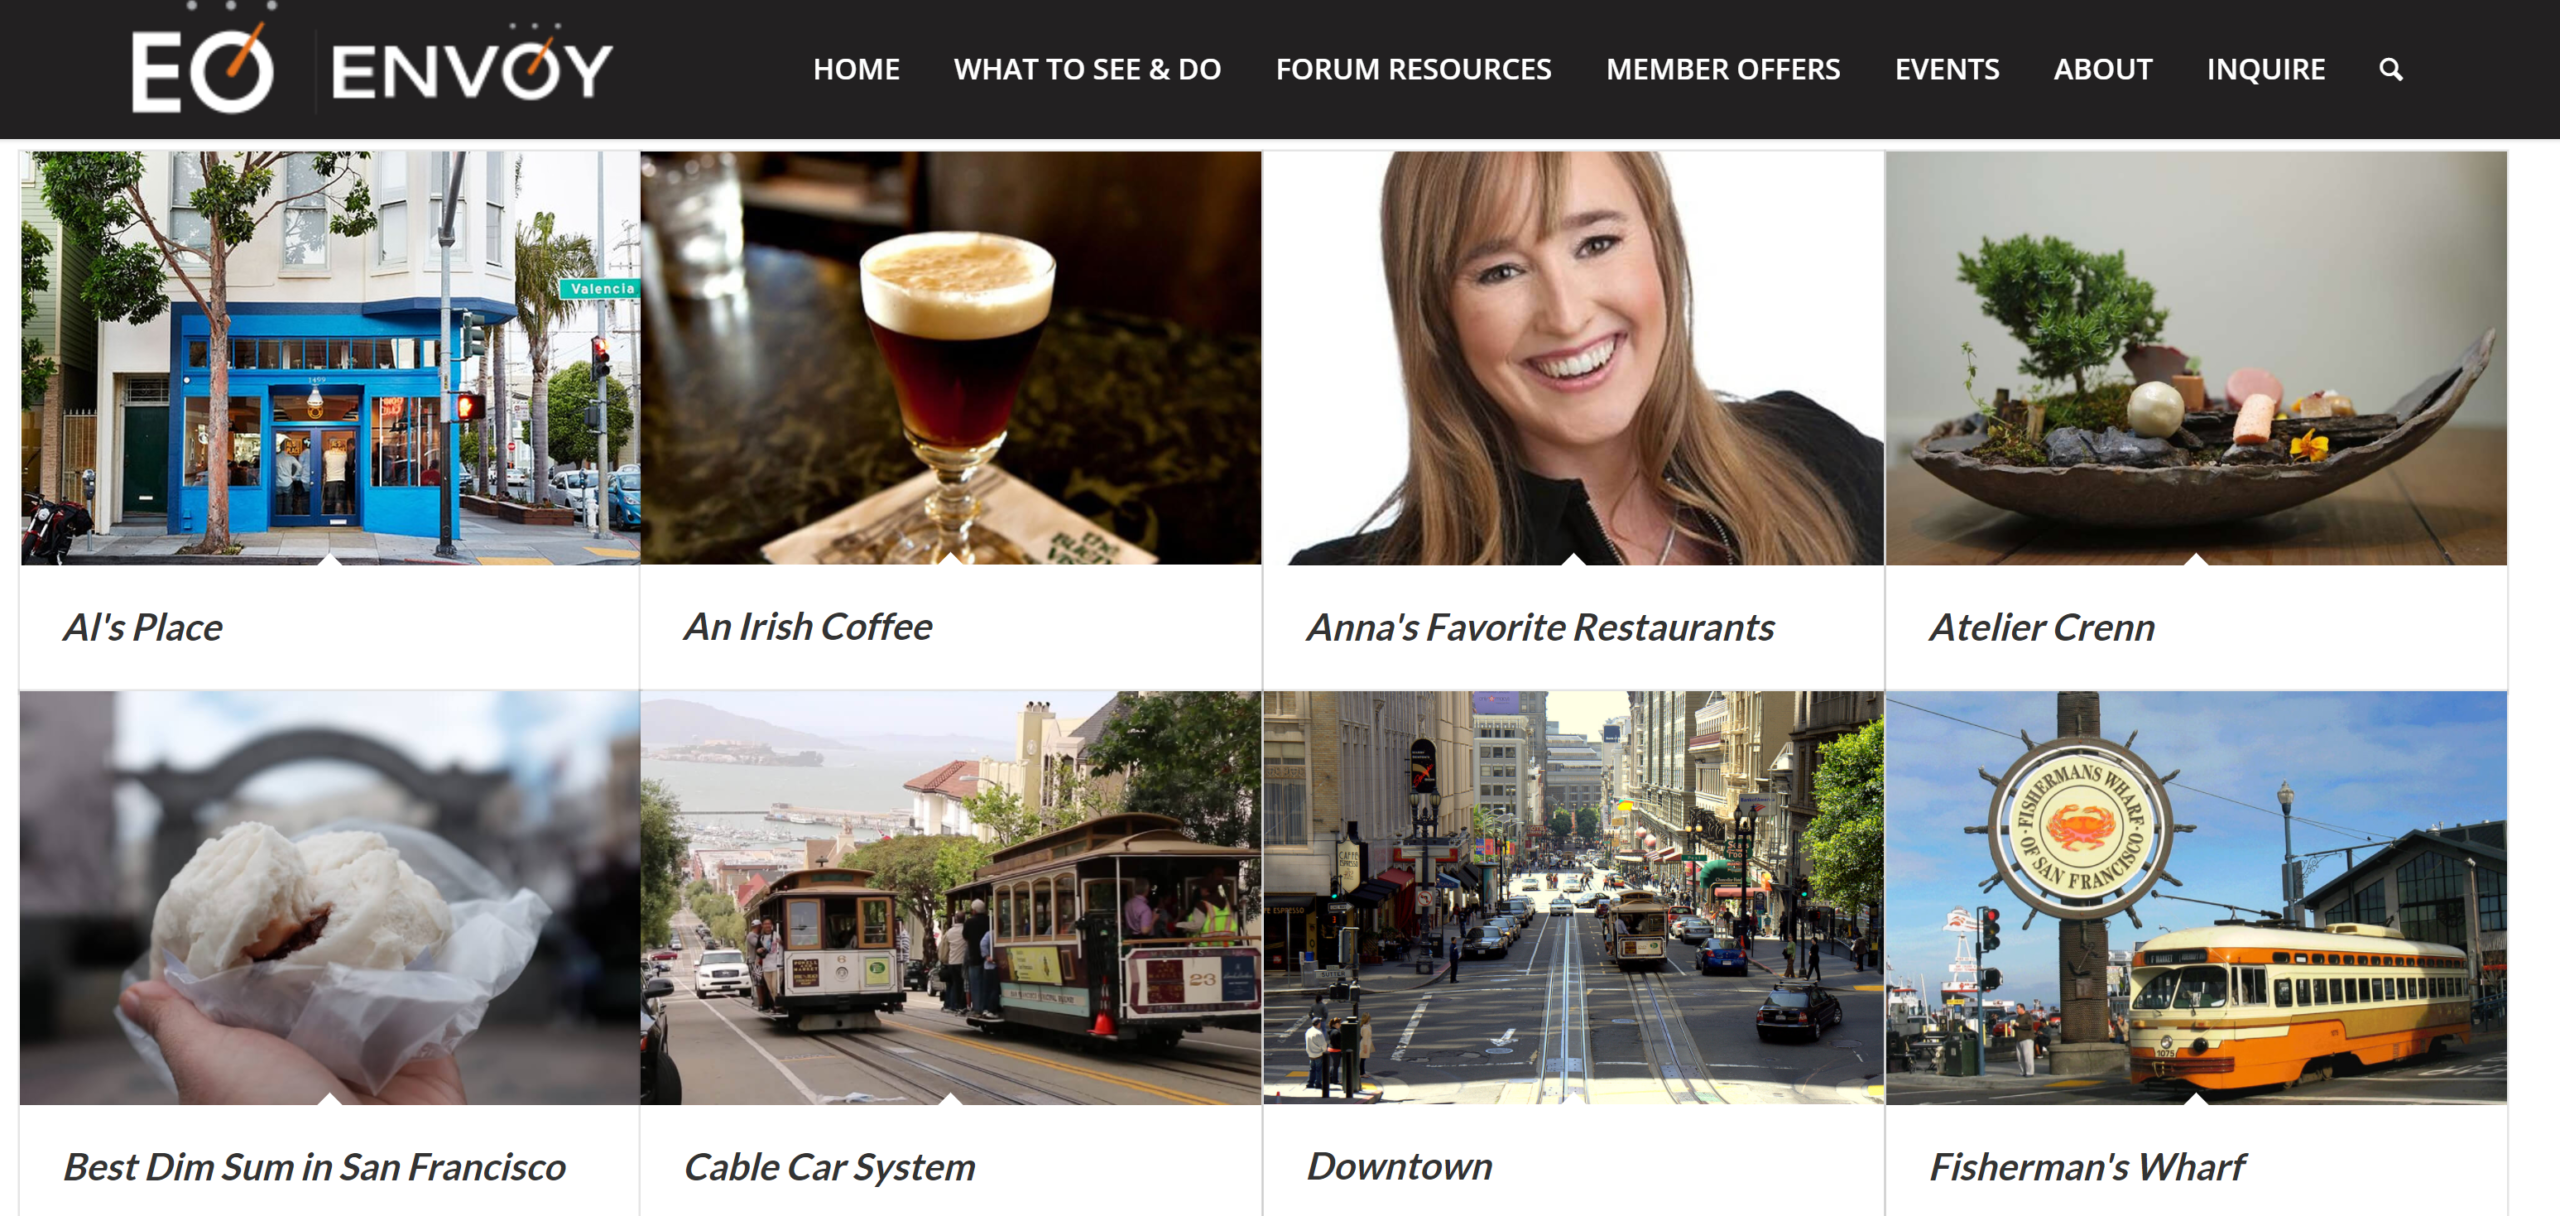2560x1216 pixels.
Task: Open the dim sum bun photo
Action: 329,898
